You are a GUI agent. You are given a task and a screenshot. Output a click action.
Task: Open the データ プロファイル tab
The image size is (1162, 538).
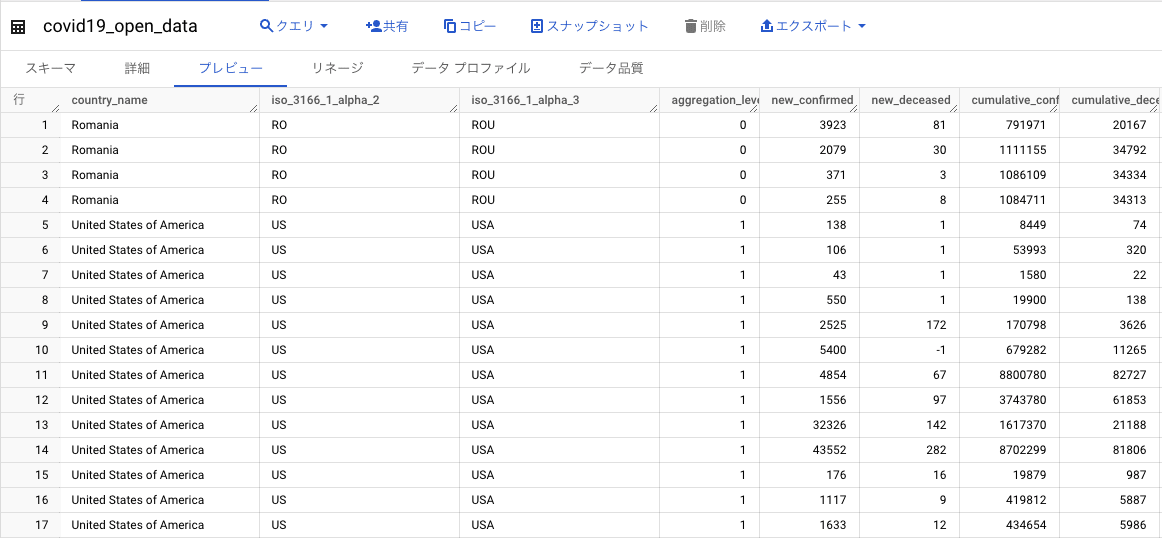pyautogui.click(x=471, y=68)
